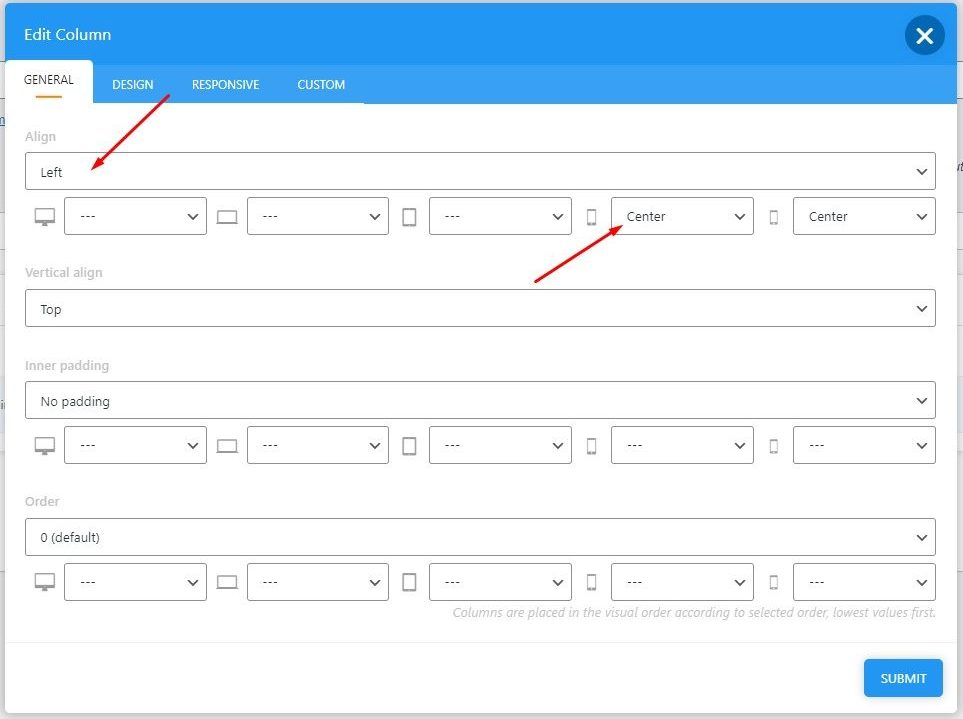Open the desktop Align dropdown

[135, 216]
